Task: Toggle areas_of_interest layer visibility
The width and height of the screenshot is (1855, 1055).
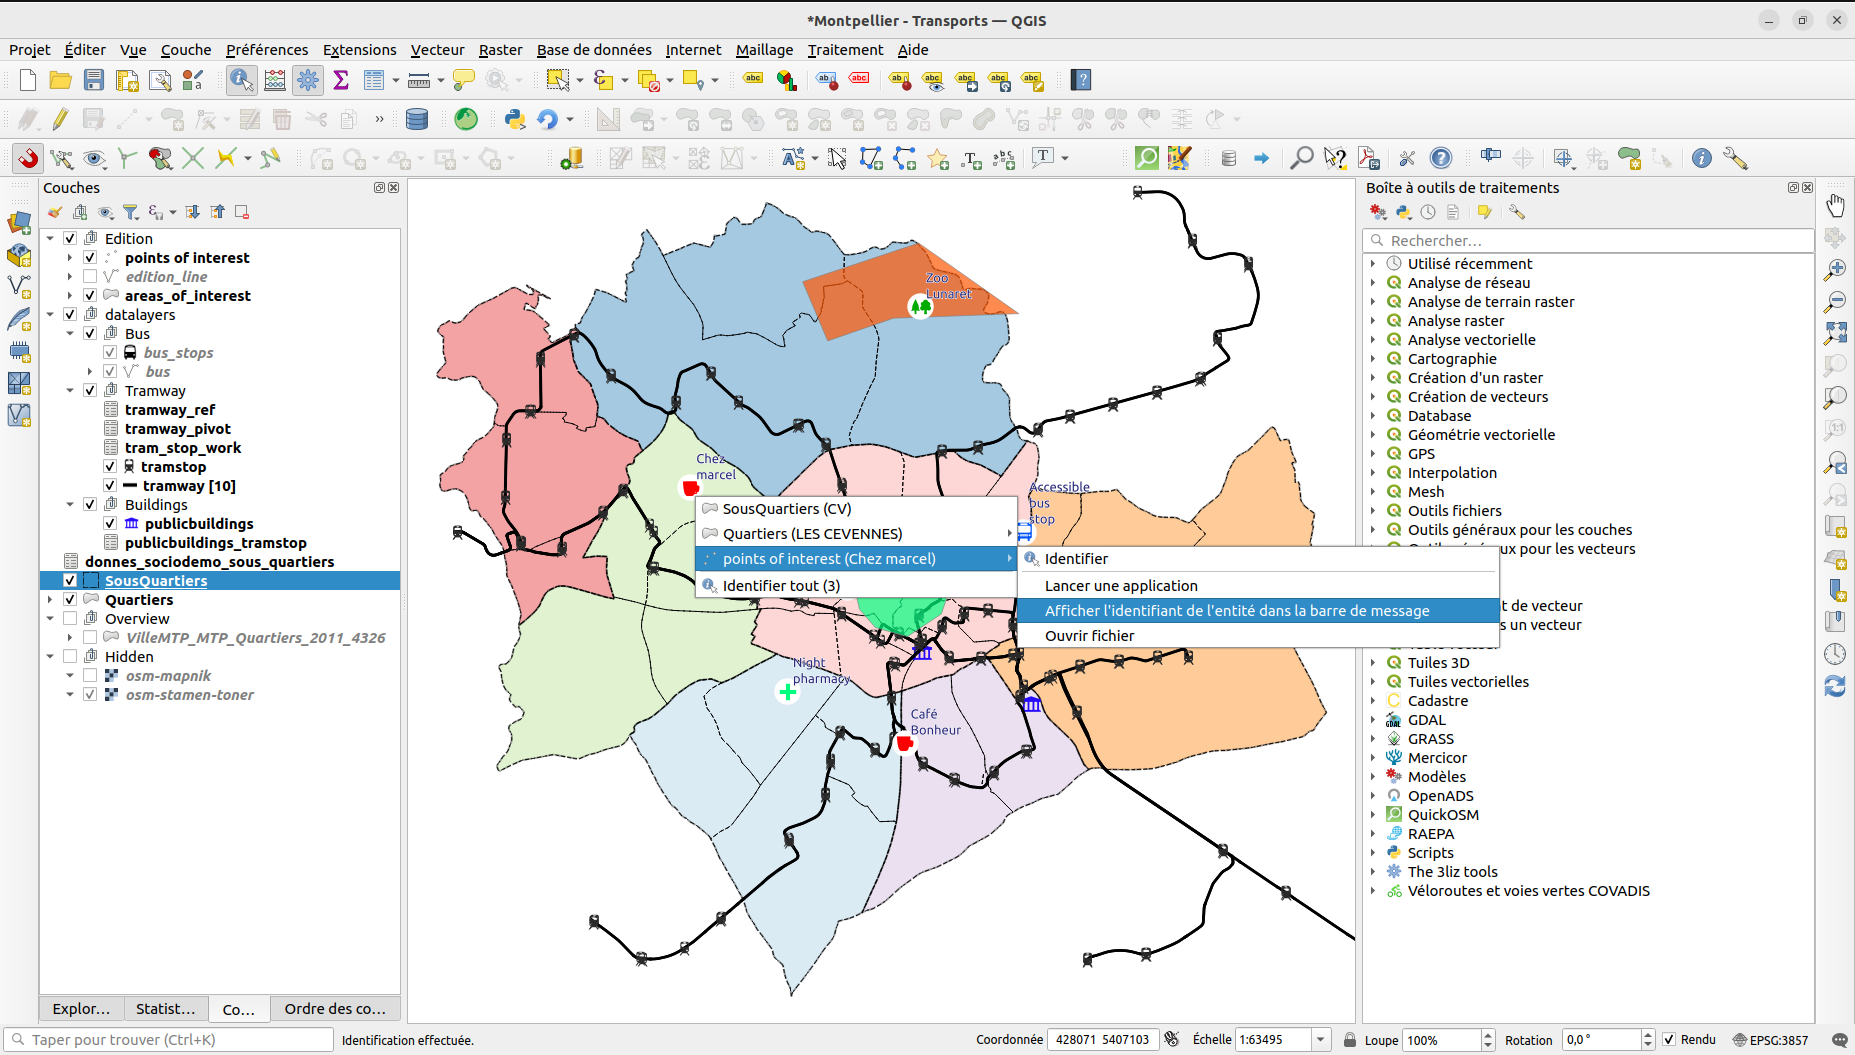Action: (90, 296)
